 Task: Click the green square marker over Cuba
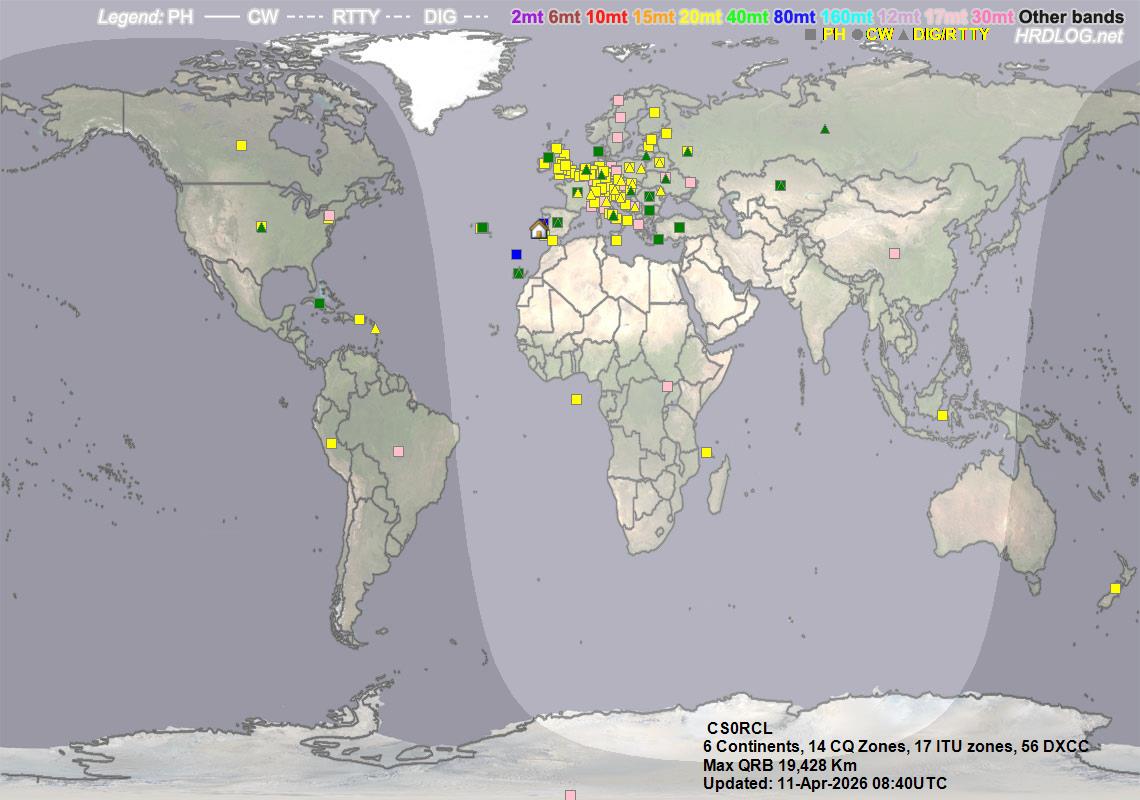pyautogui.click(x=319, y=303)
